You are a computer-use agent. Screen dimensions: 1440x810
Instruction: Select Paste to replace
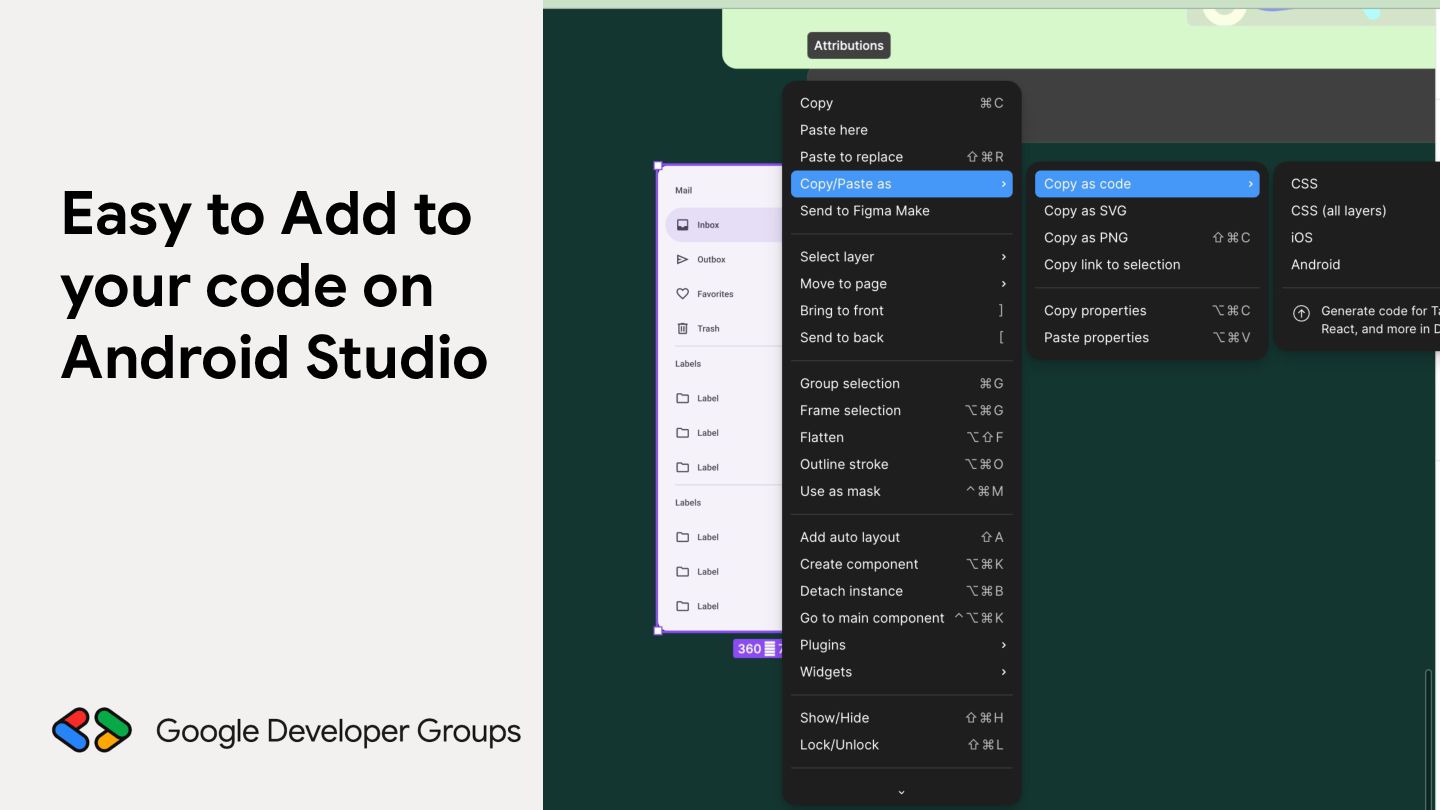pyautogui.click(x=901, y=157)
